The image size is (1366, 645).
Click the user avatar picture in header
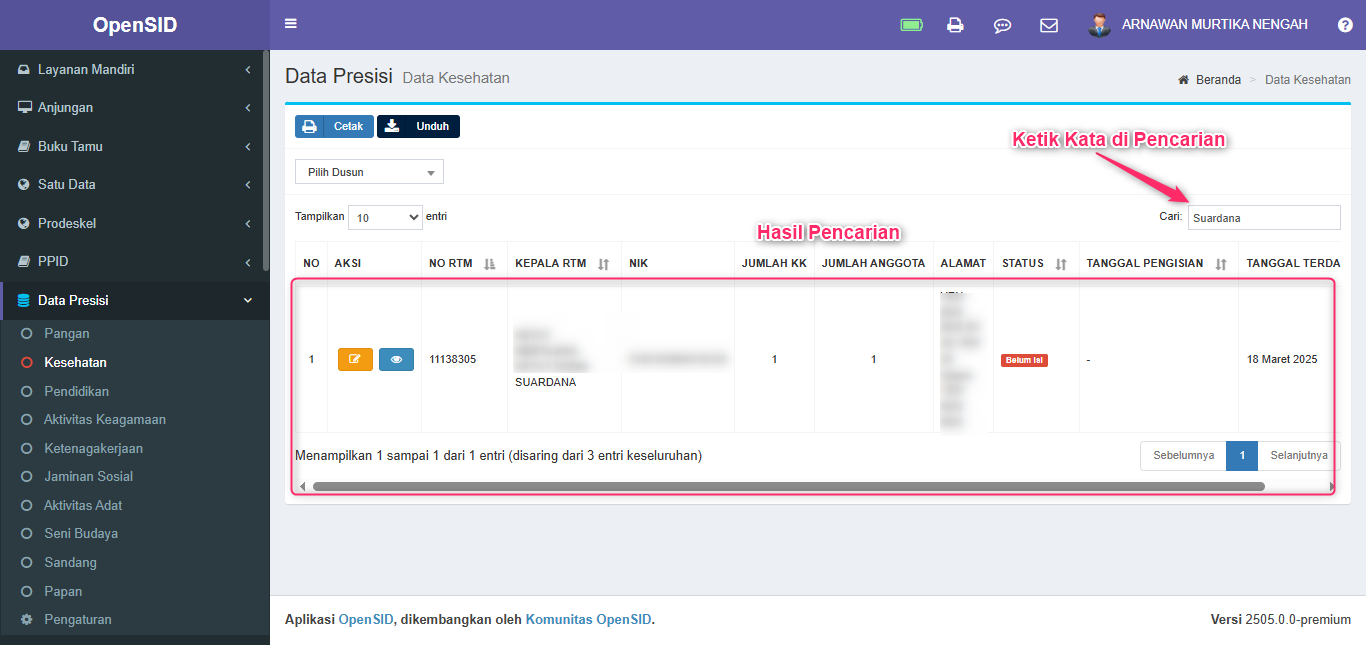(x=1099, y=25)
